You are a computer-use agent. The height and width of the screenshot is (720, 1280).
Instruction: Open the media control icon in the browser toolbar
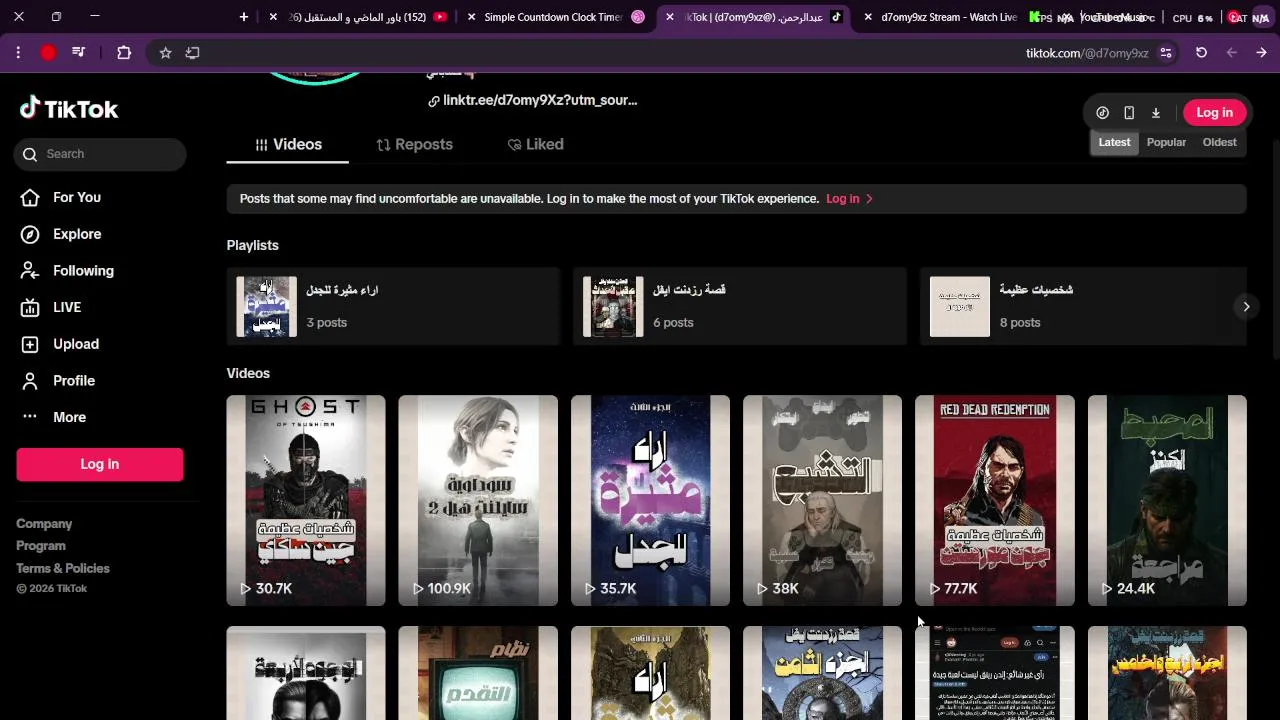click(x=78, y=53)
